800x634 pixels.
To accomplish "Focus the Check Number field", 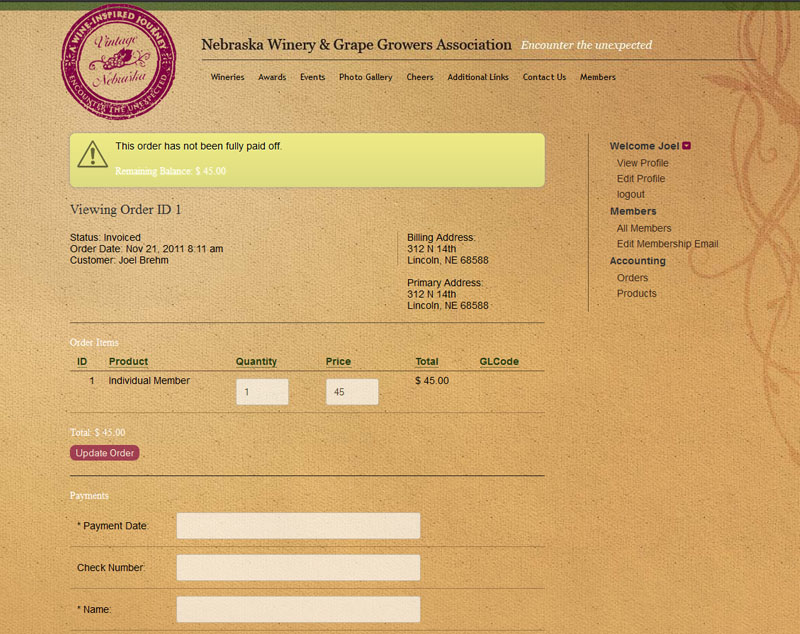I will pos(298,568).
